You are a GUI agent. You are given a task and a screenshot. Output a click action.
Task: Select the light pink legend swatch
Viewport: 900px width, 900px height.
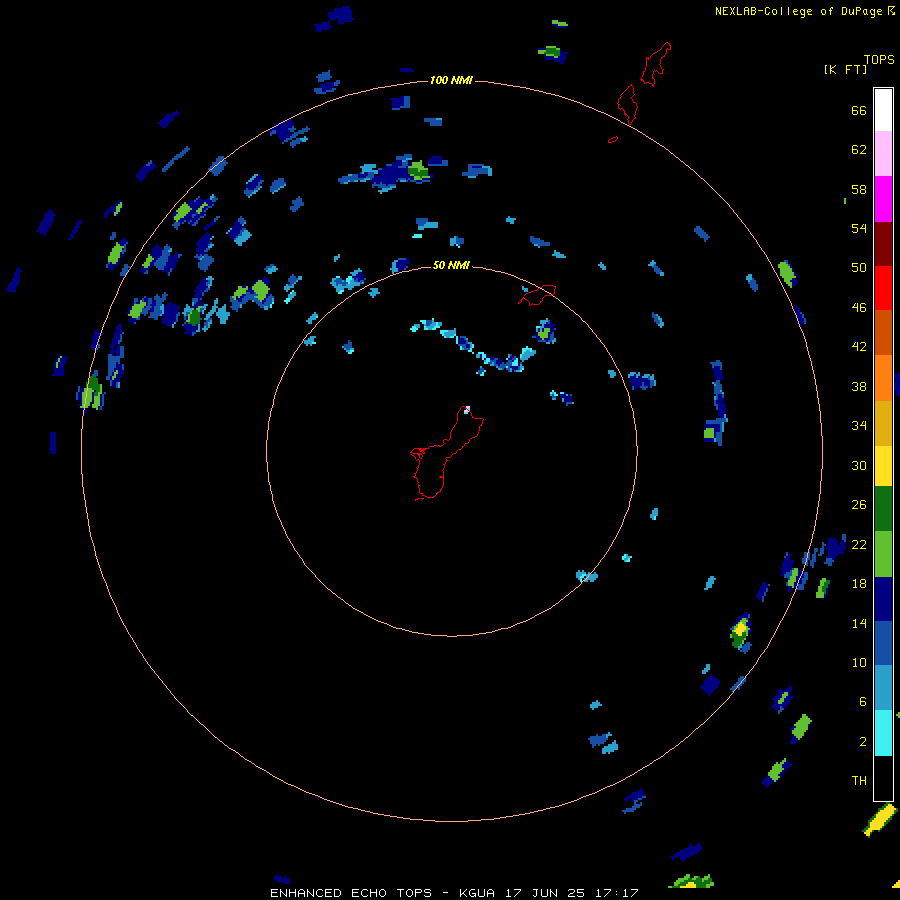point(883,154)
